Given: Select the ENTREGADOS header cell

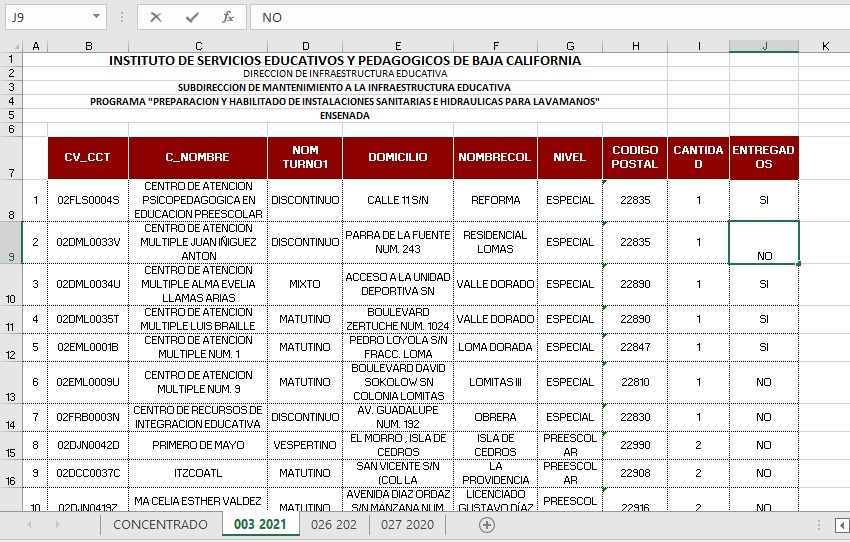Looking at the screenshot, I should 764,157.
